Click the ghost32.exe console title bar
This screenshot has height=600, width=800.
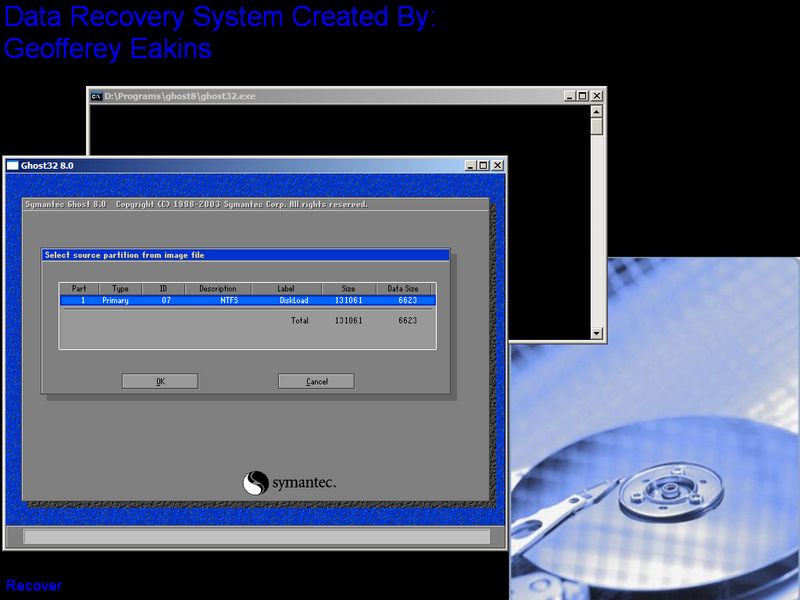click(x=347, y=96)
